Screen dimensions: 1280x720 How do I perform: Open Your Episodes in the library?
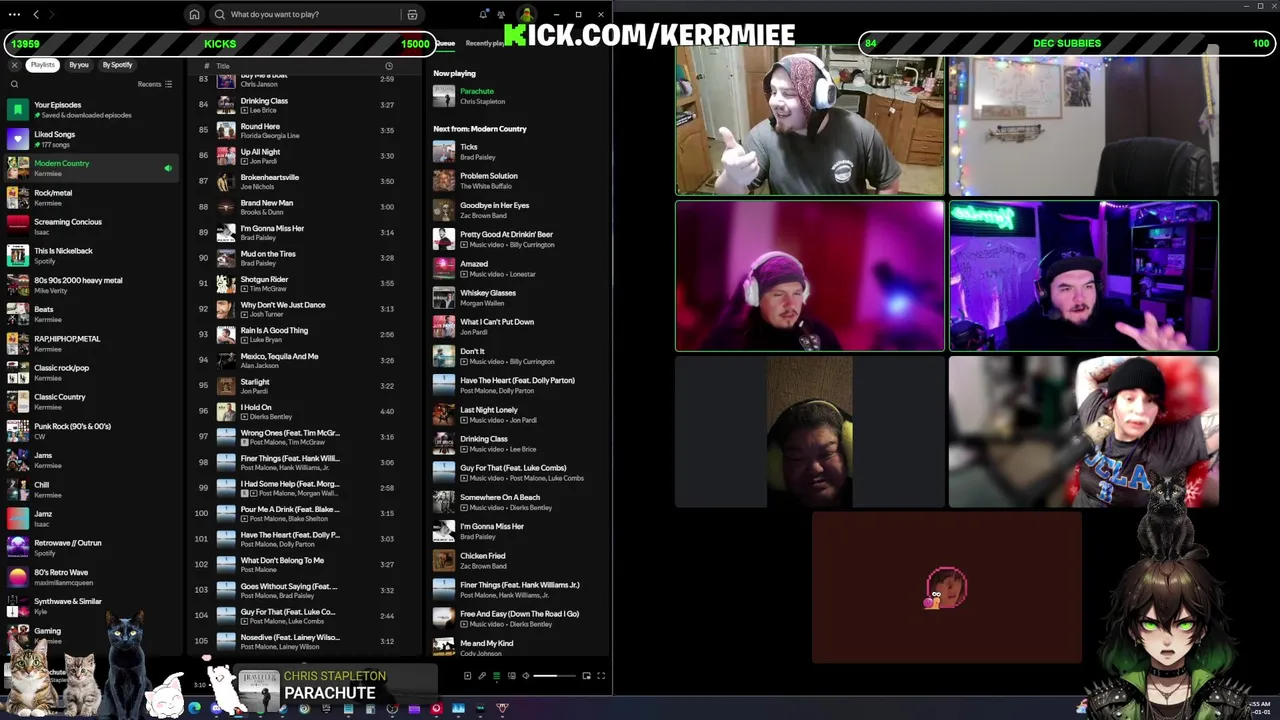pos(90,109)
